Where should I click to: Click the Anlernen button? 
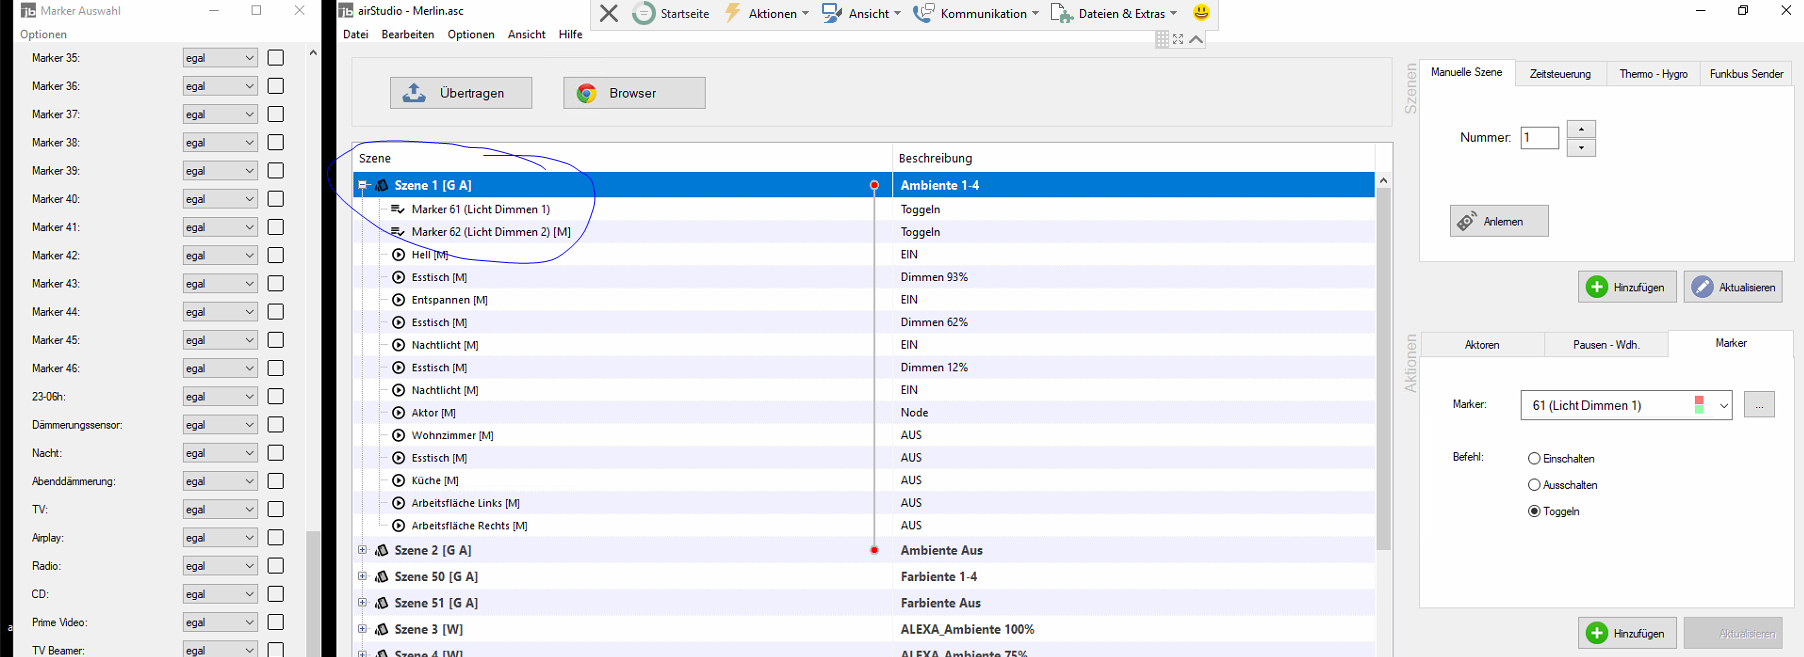point(1499,221)
